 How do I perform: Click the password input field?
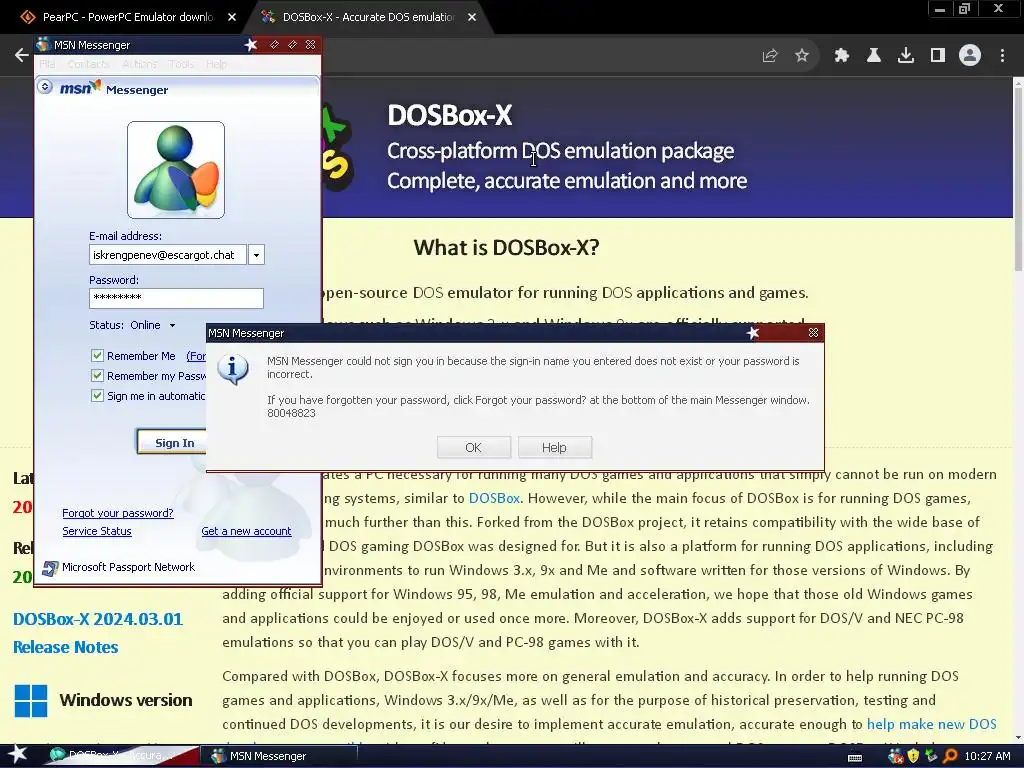click(176, 298)
